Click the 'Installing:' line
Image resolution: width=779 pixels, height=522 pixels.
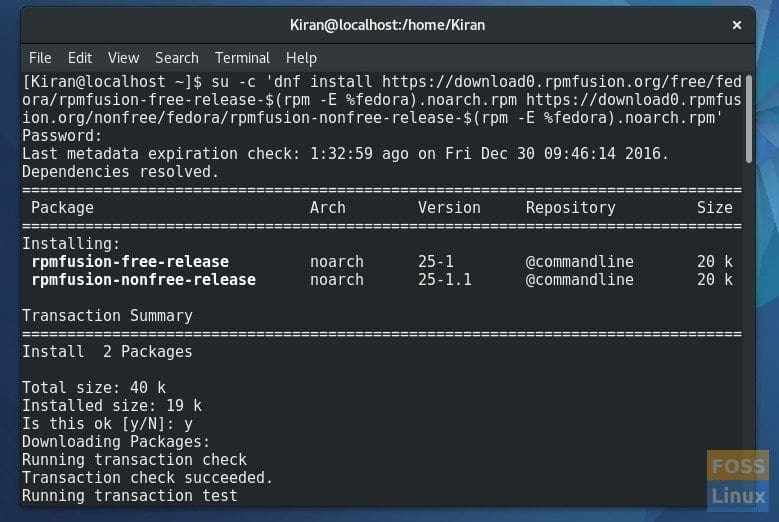72,244
